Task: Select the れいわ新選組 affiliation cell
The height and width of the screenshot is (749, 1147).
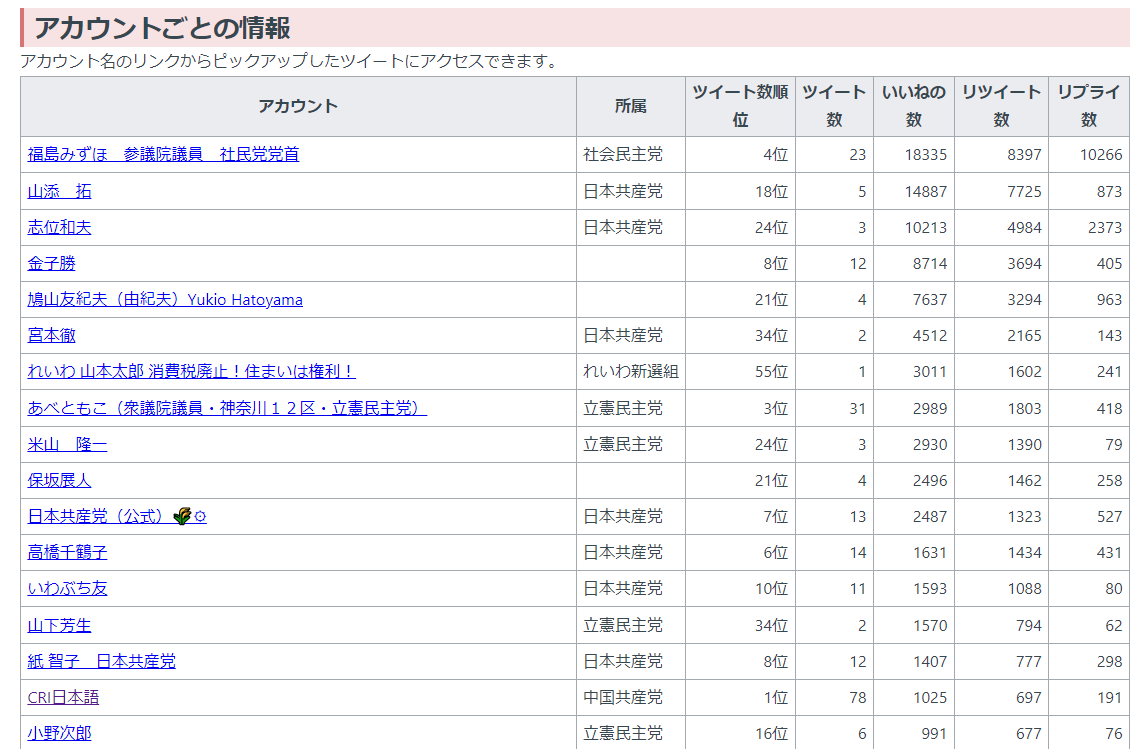Action: coord(631,372)
